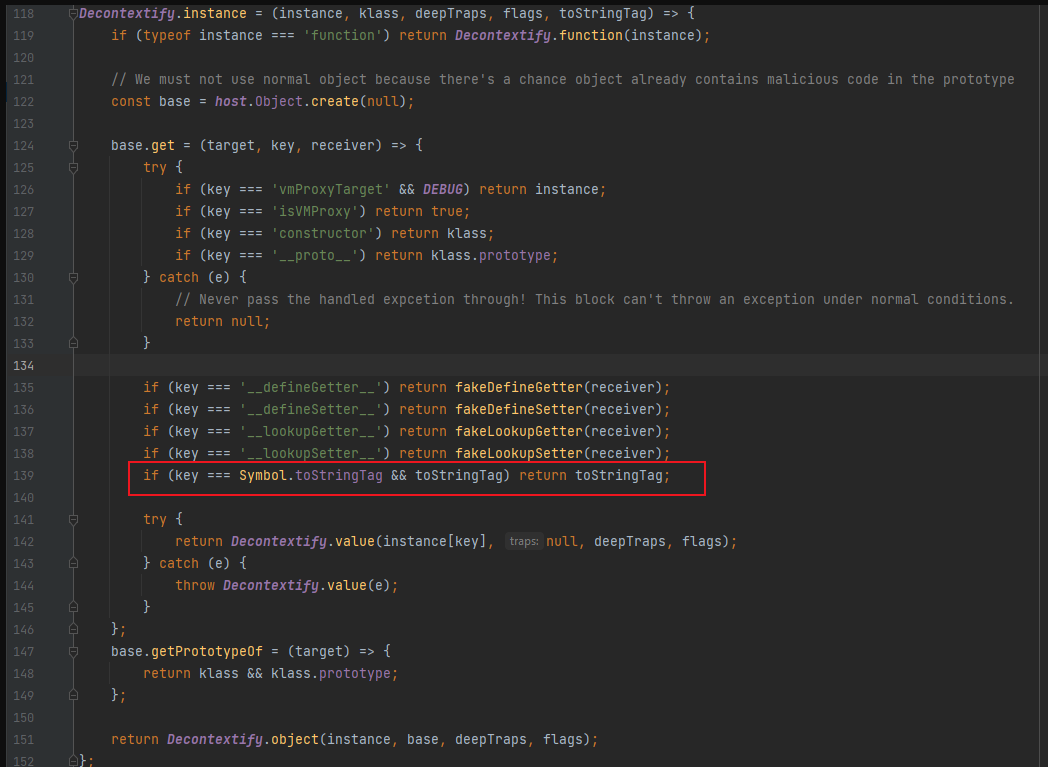Viewport: 1048px width, 767px height.
Task: Collapse the Decontextify.instance function fold at line 118
Action: point(74,13)
